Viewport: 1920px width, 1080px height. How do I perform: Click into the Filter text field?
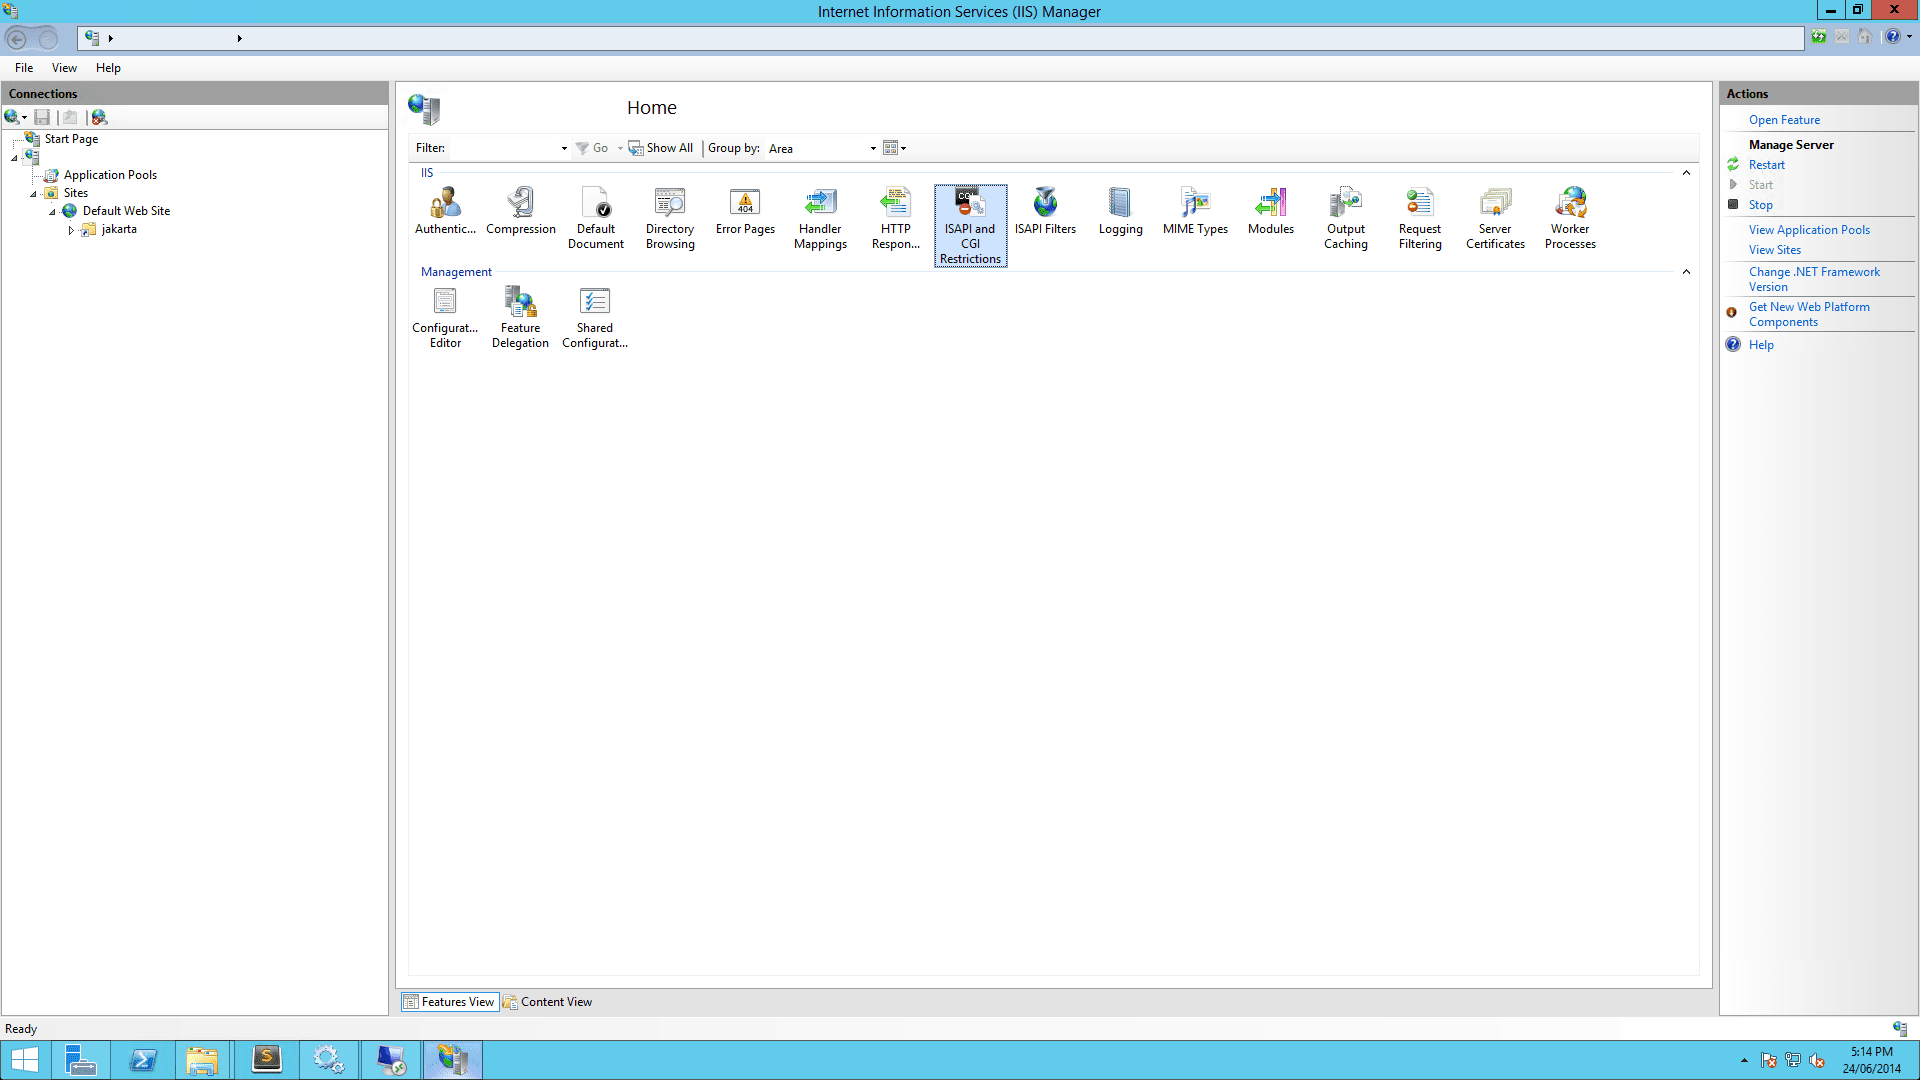point(503,149)
